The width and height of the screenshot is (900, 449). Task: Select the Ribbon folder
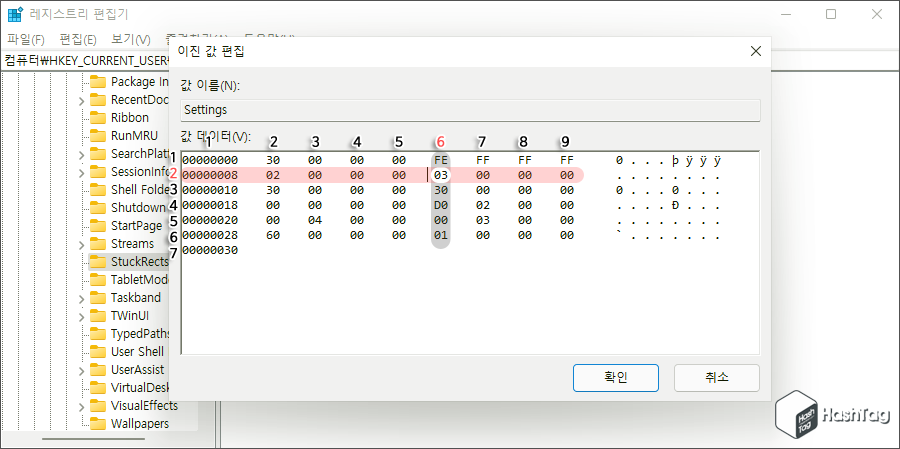click(130, 118)
